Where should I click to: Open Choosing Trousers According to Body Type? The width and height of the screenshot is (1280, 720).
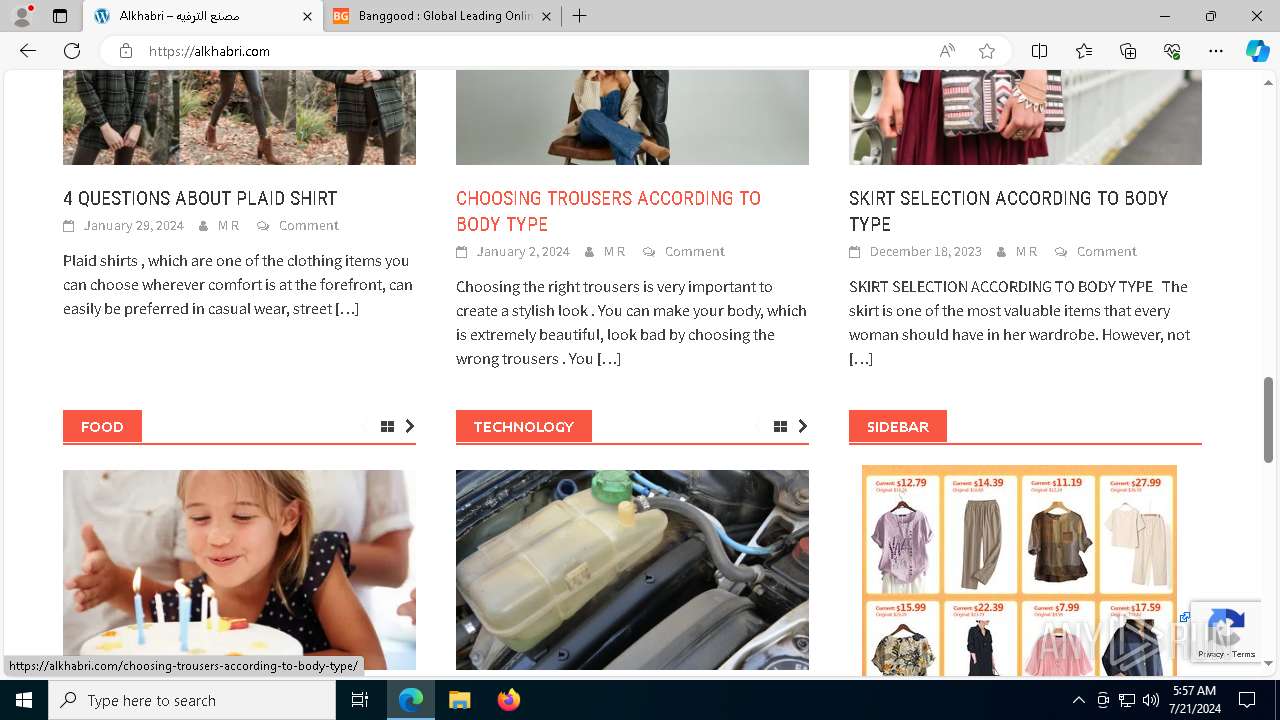608,211
